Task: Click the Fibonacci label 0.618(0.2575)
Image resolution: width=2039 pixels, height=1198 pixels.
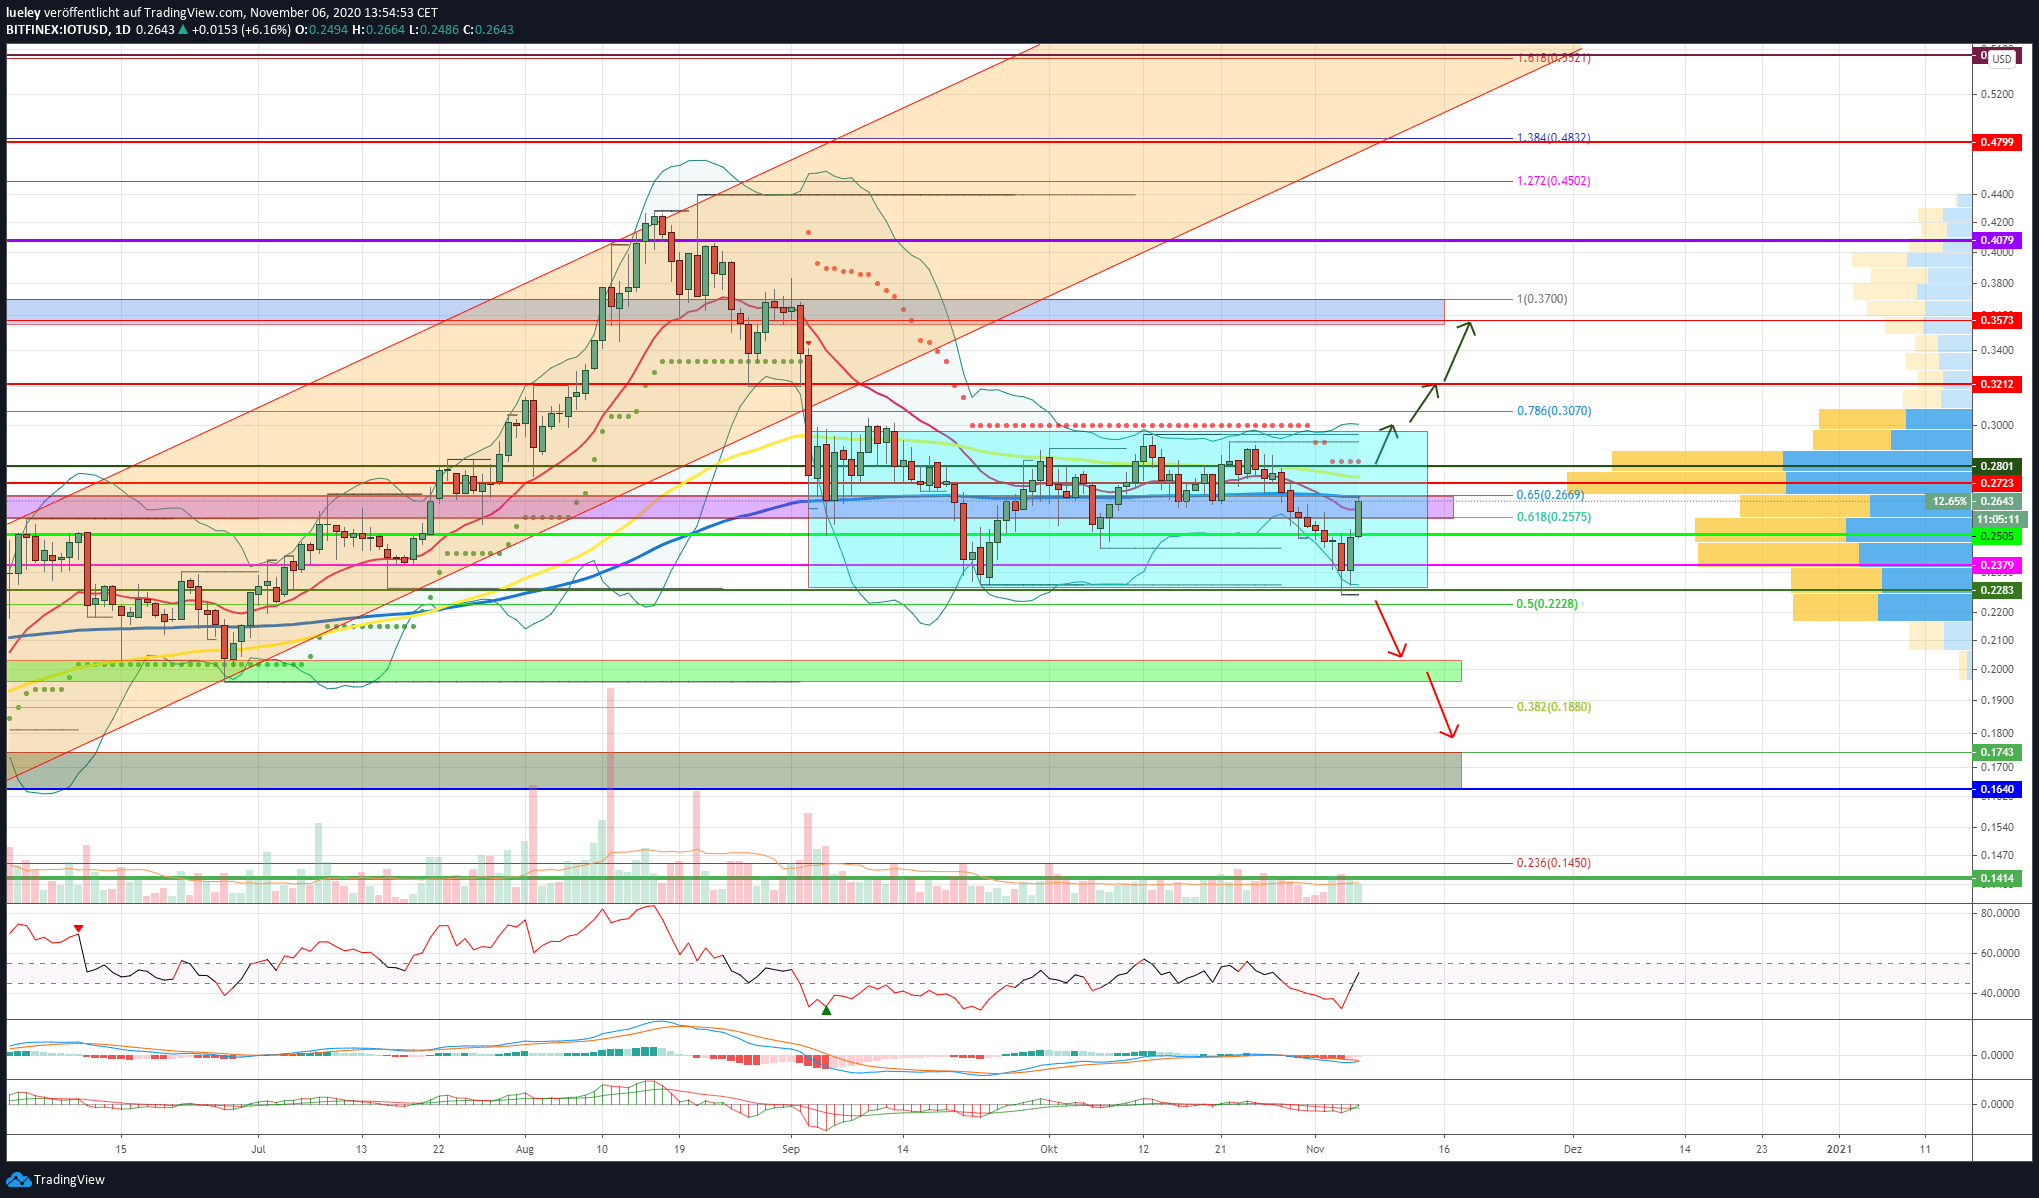Action: (x=1554, y=517)
